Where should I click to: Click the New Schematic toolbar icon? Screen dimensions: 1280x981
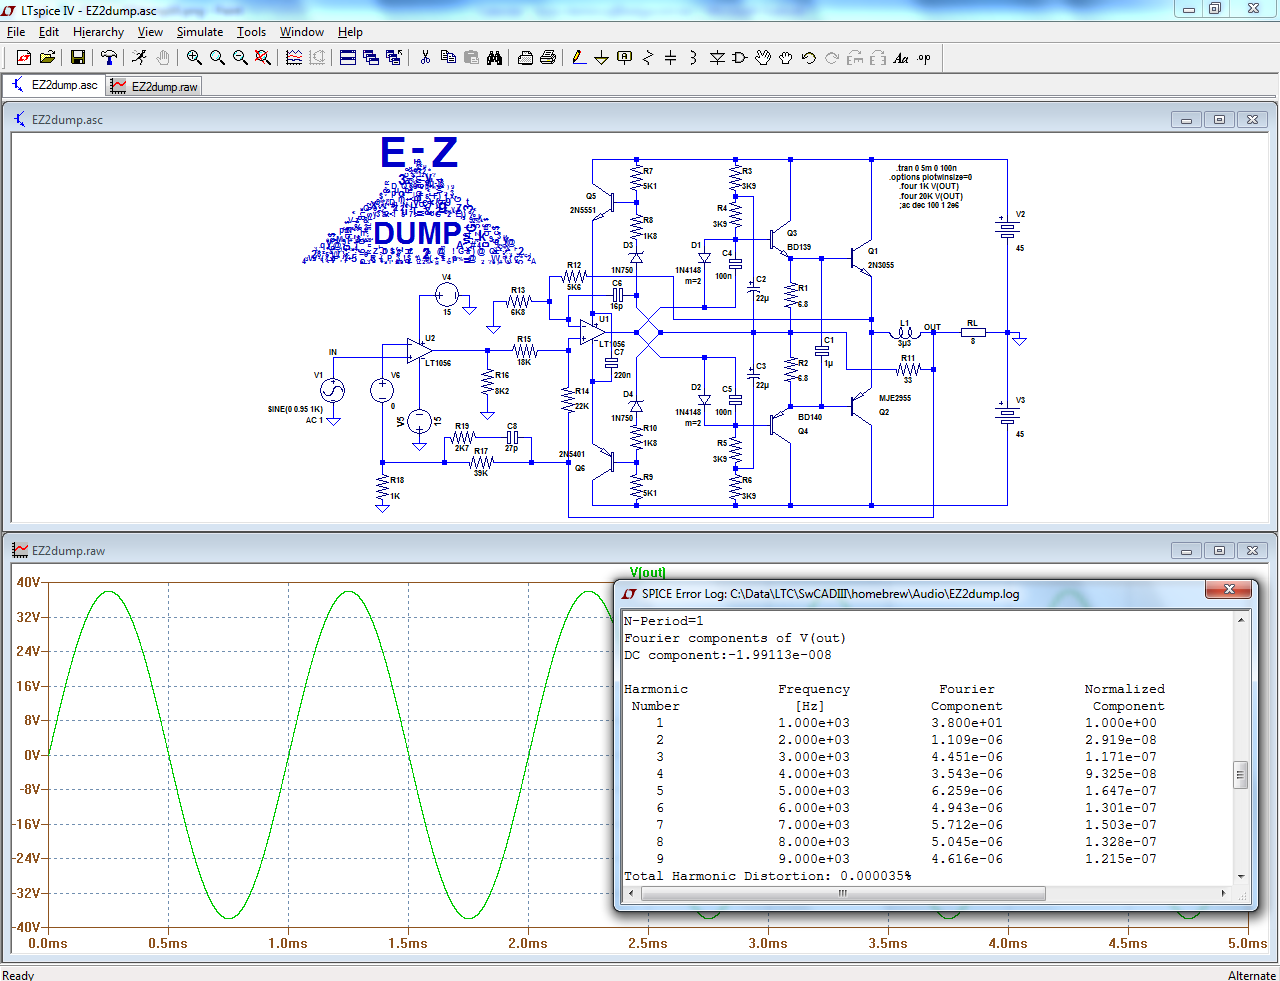23,58
